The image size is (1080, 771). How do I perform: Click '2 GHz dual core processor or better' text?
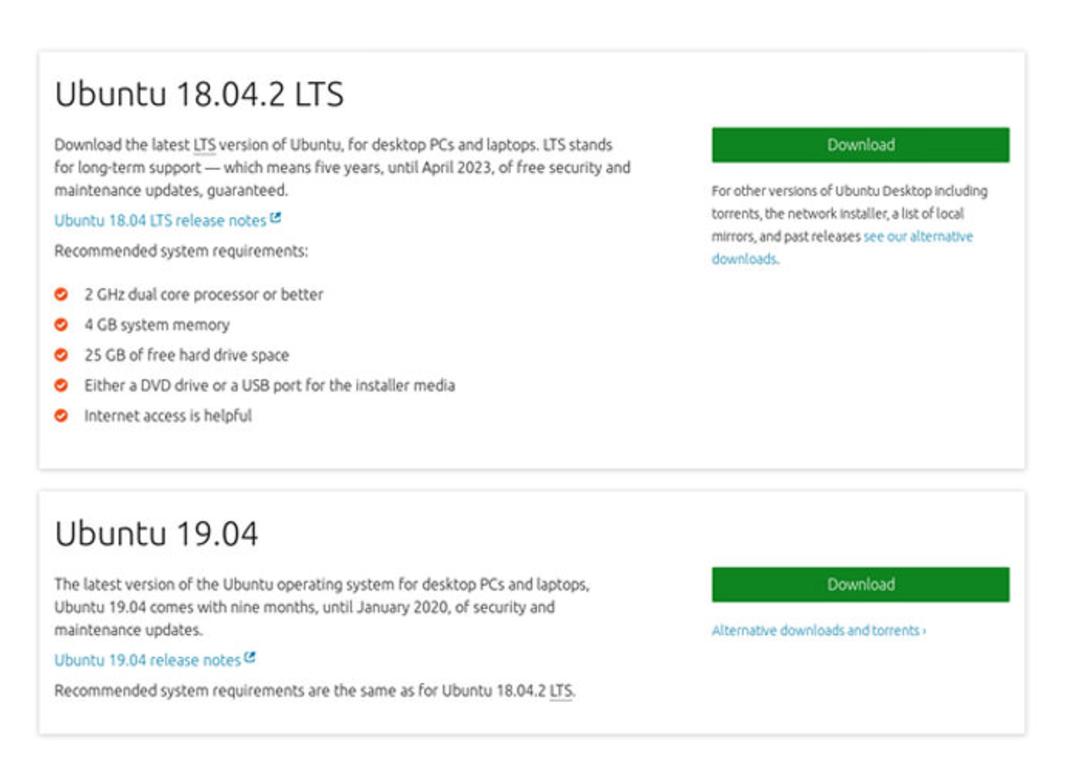(x=204, y=294)
